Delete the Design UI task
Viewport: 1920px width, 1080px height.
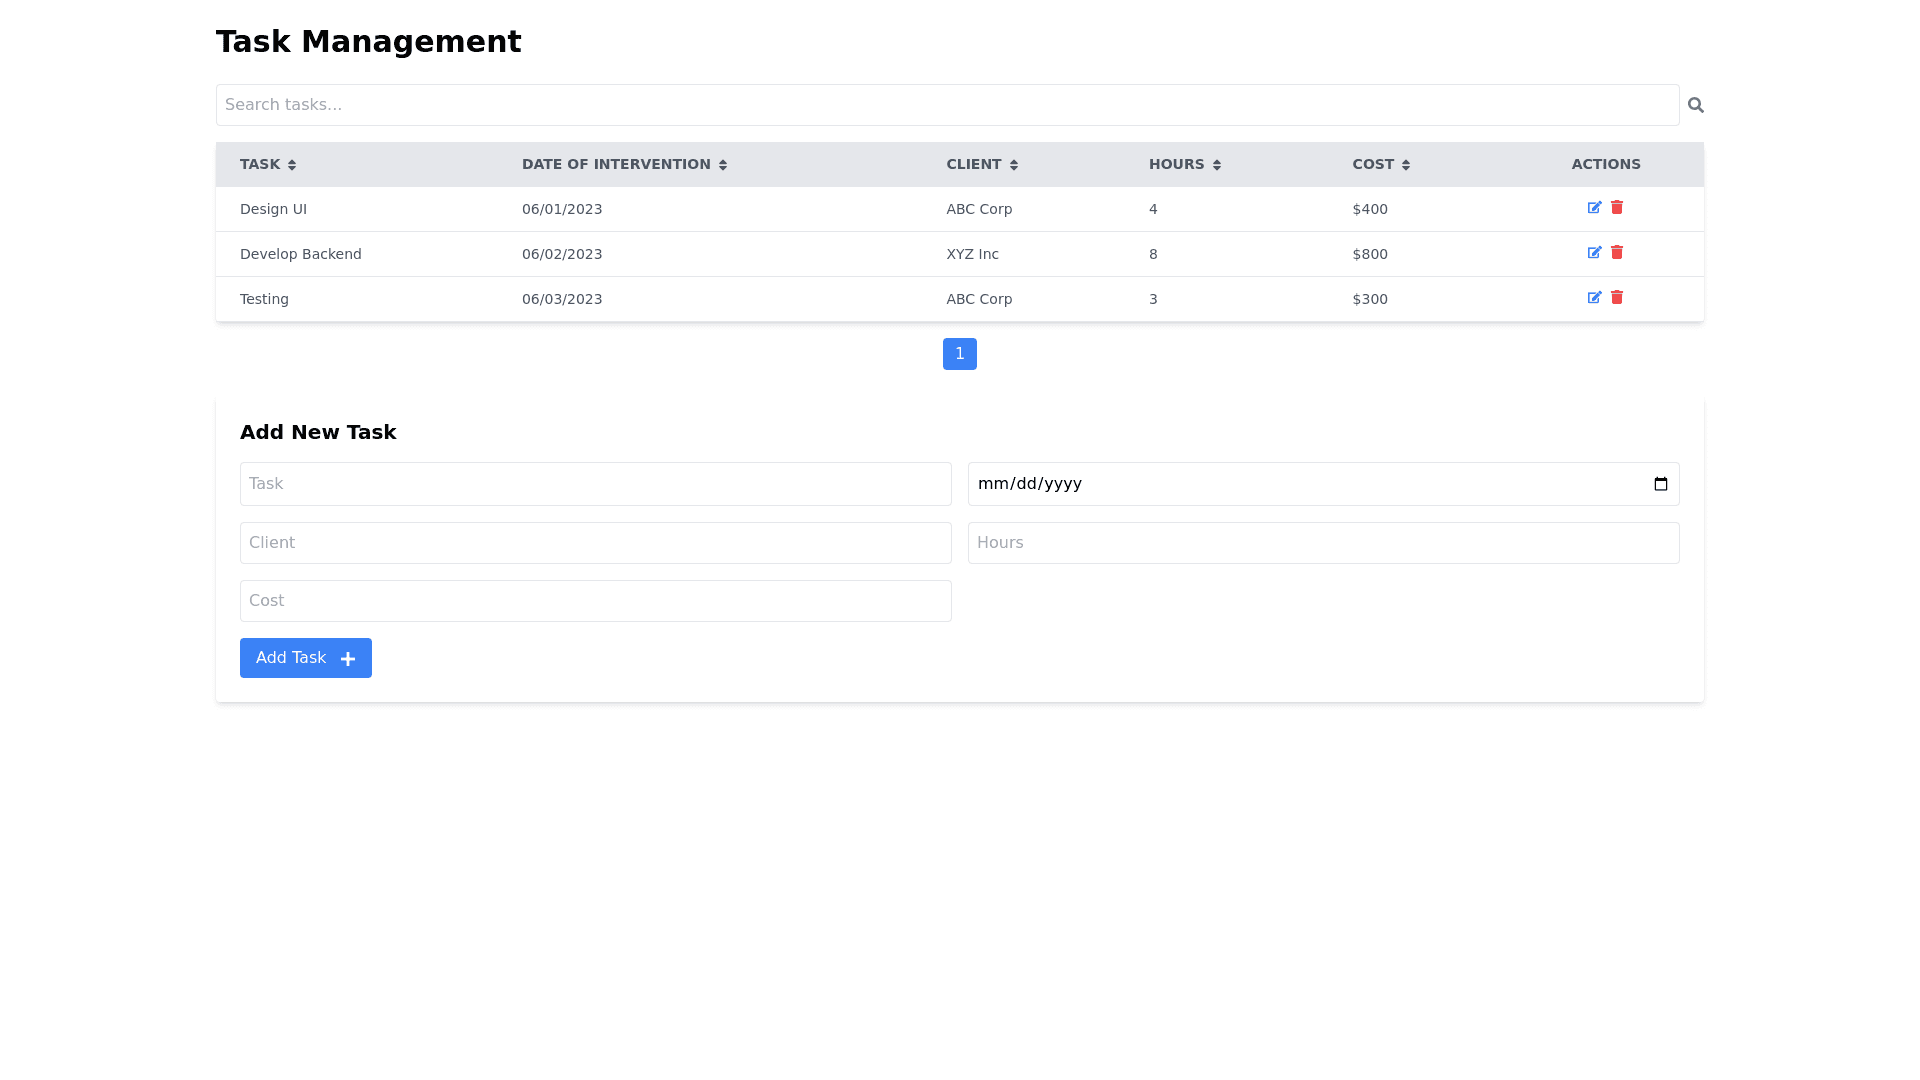point(1617,208)
